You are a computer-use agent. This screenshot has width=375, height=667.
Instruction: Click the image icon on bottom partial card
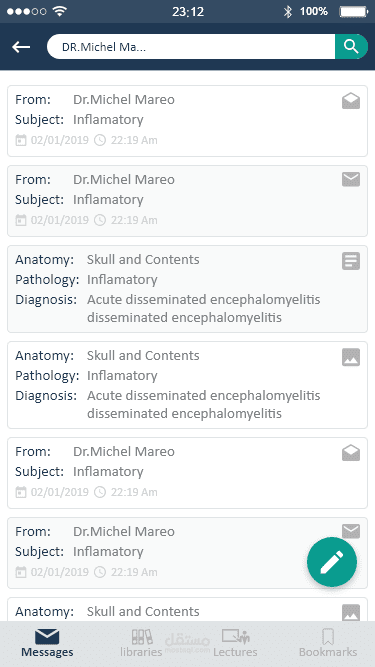[351, 613]
